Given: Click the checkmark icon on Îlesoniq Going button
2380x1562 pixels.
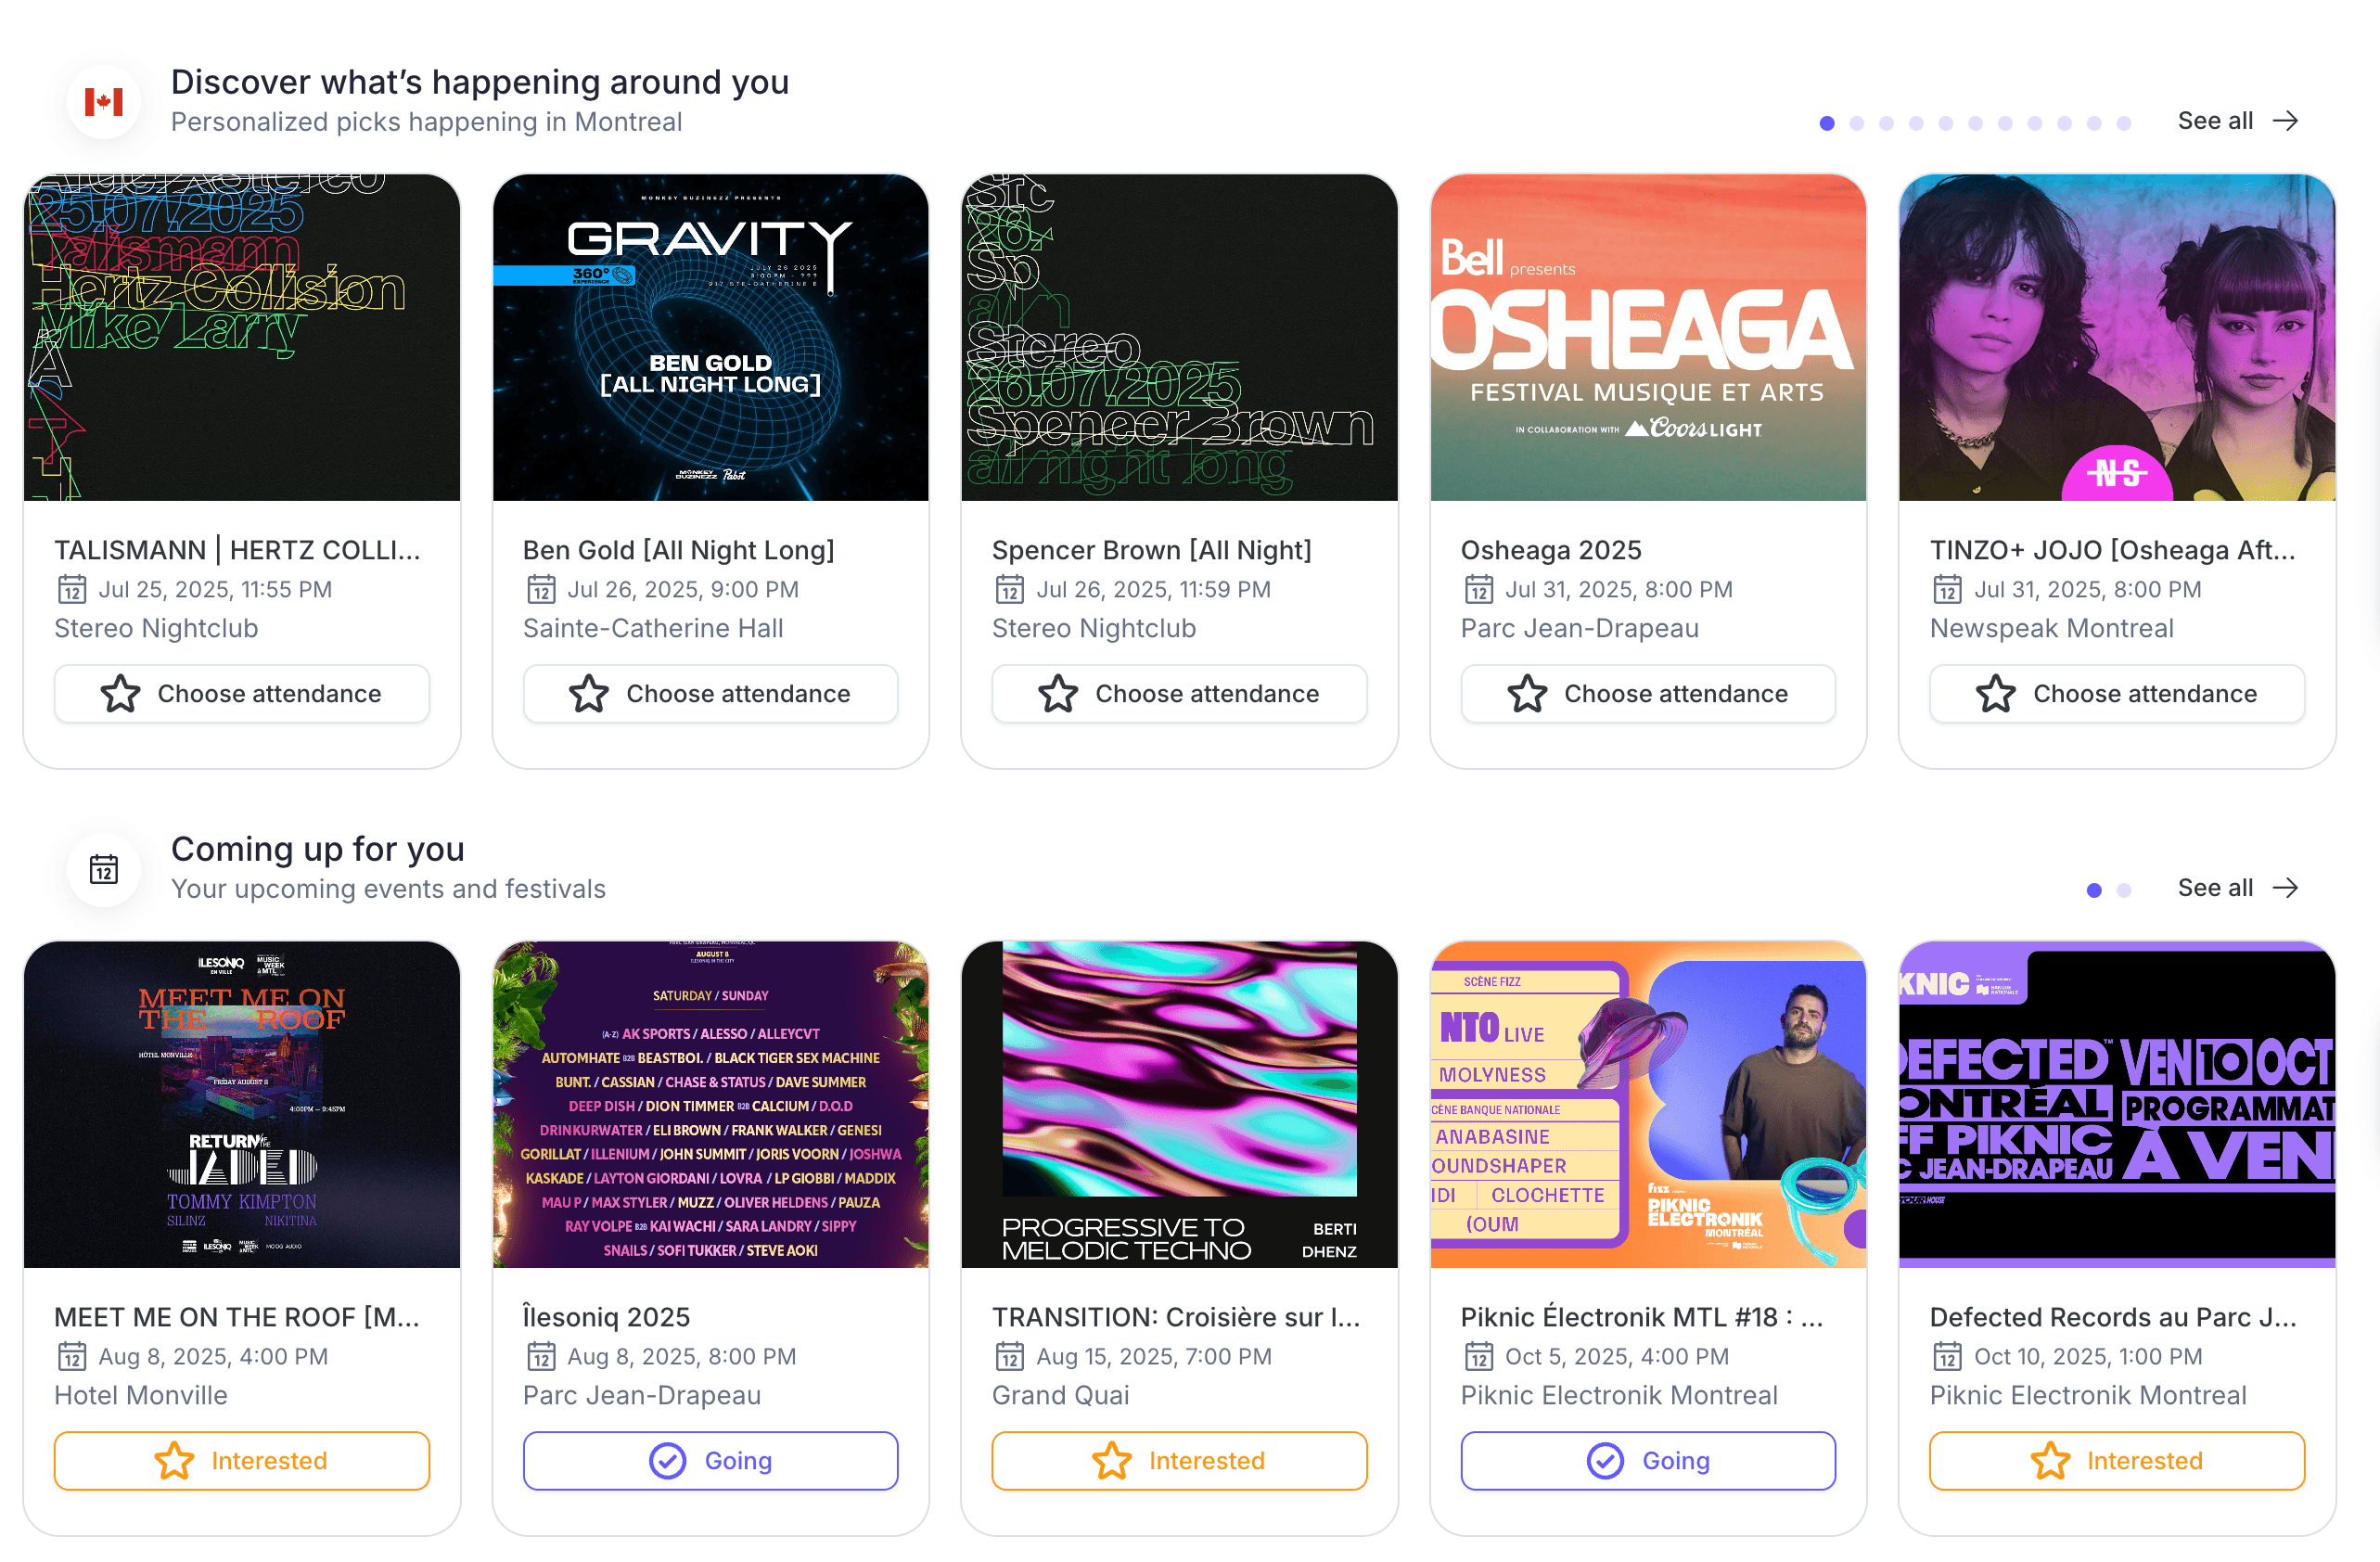Looking at the screenshot, I should click(x=667, y=1460).
